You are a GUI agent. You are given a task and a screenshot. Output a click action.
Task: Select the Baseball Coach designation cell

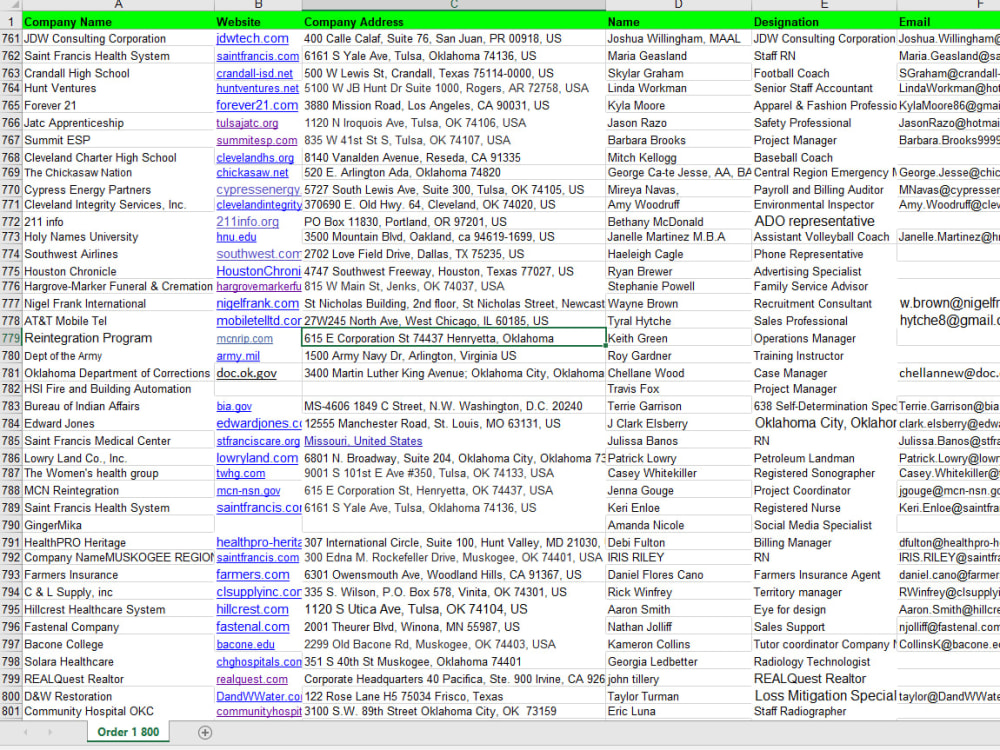(x=824, y=158)
